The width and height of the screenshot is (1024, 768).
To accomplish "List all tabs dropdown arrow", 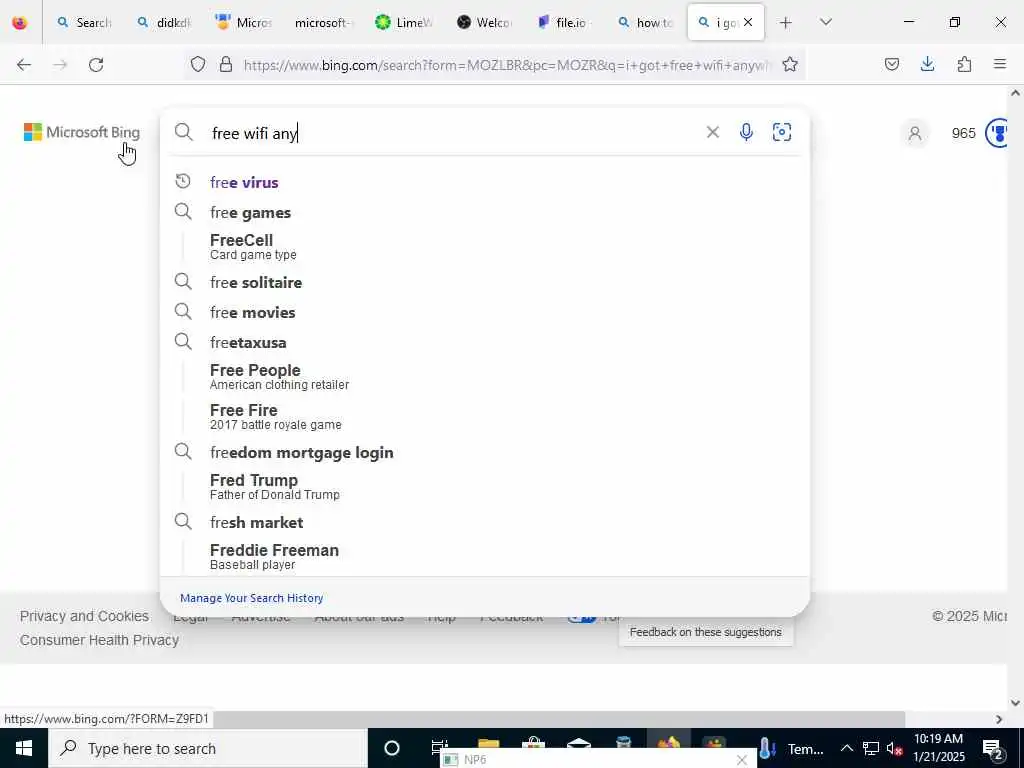I will pos(825,23).
